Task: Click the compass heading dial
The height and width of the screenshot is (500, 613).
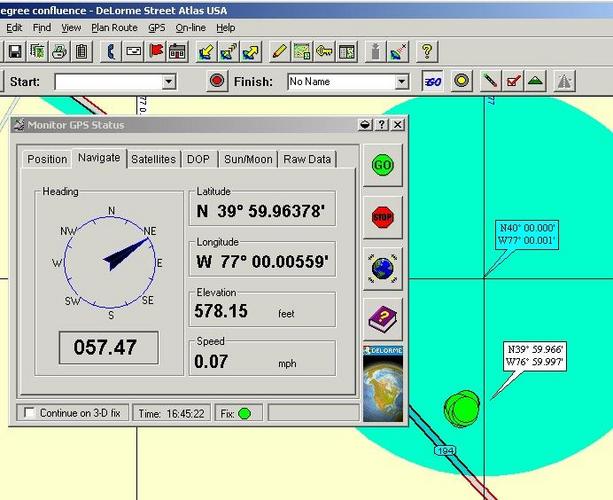Action: coord(109,263)
